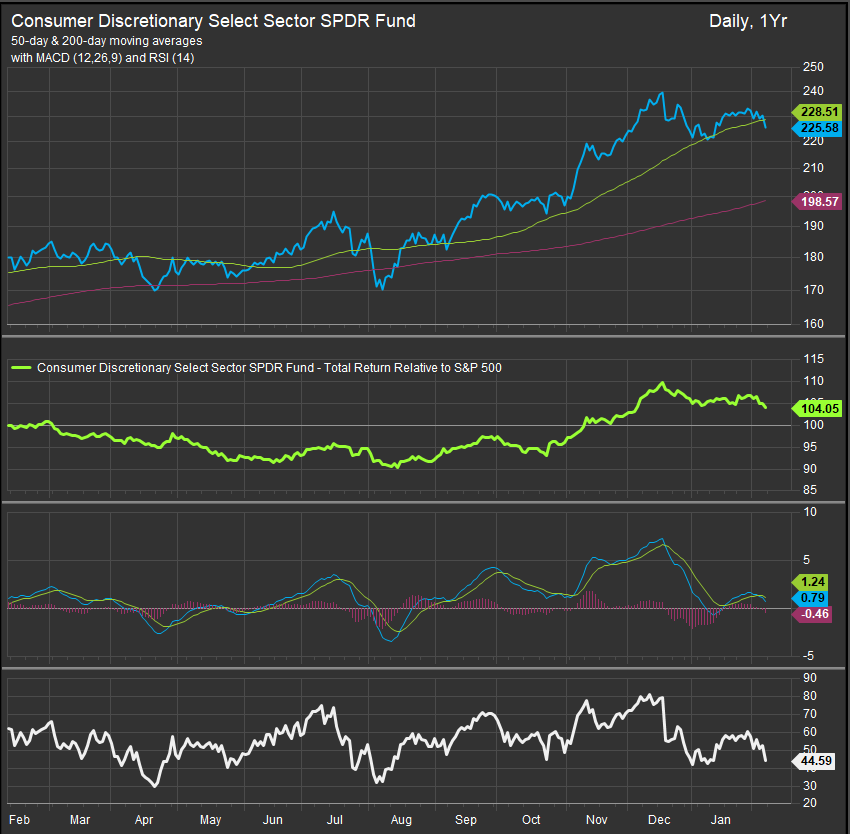This screenshot has width=850, height=834.
Task: Click the 30 RSI axis label
Action: pos(809,785)
